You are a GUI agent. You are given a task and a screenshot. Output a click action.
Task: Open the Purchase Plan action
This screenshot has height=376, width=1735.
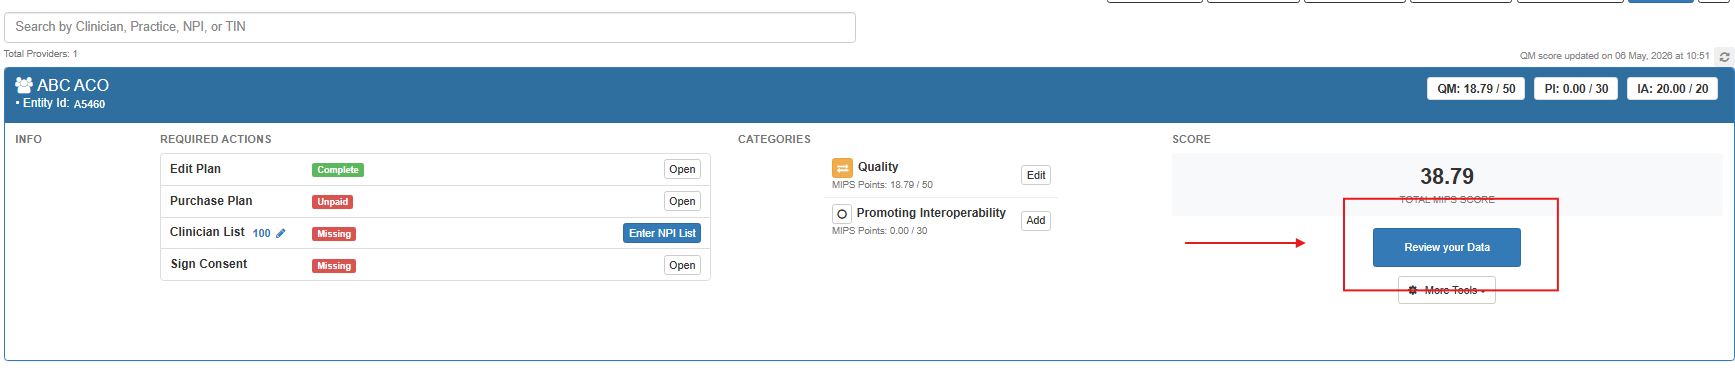[682, 201]
